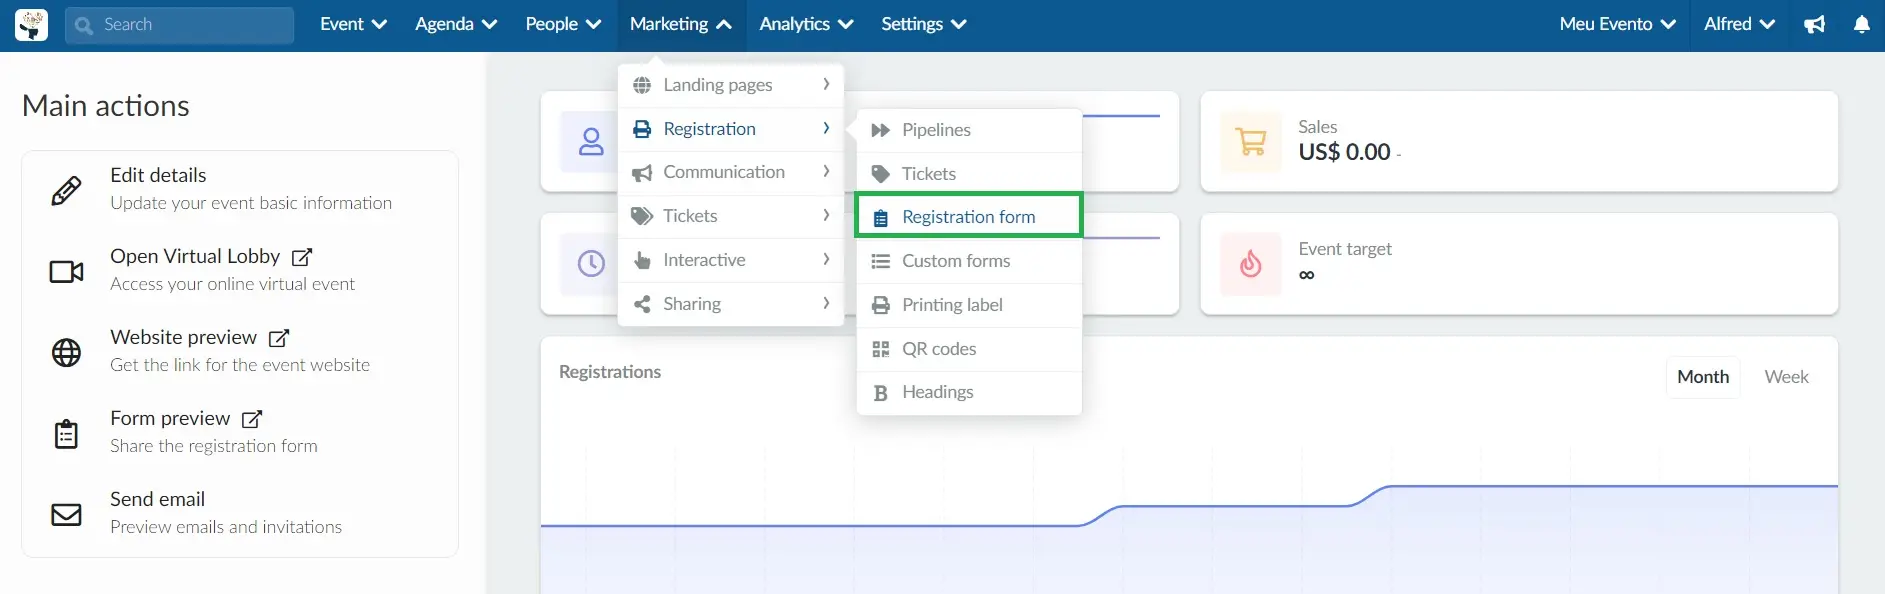Select the Month chart view

click(x=1703, y=377)
